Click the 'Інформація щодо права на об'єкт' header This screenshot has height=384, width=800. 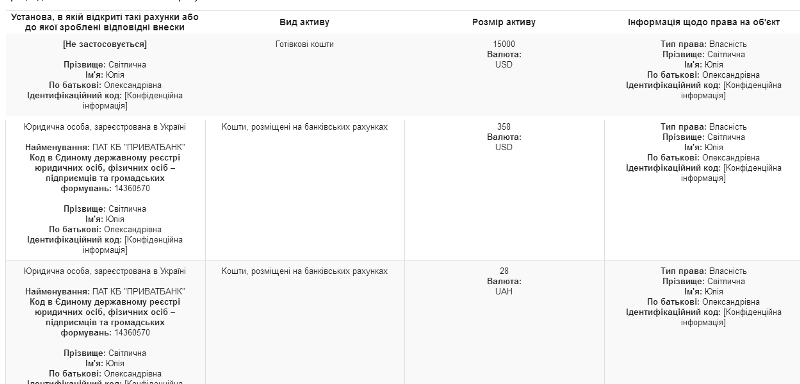[x=703, y=22]
